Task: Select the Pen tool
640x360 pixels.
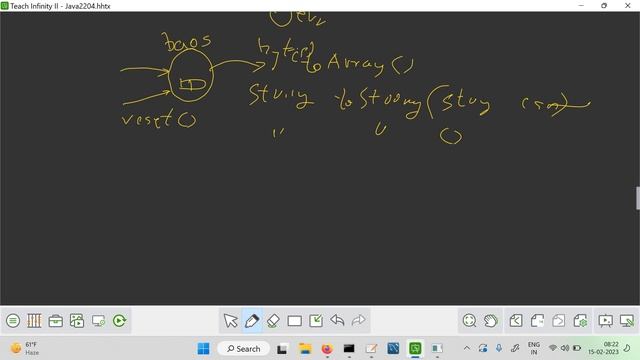Action: (x=252, y=321)
